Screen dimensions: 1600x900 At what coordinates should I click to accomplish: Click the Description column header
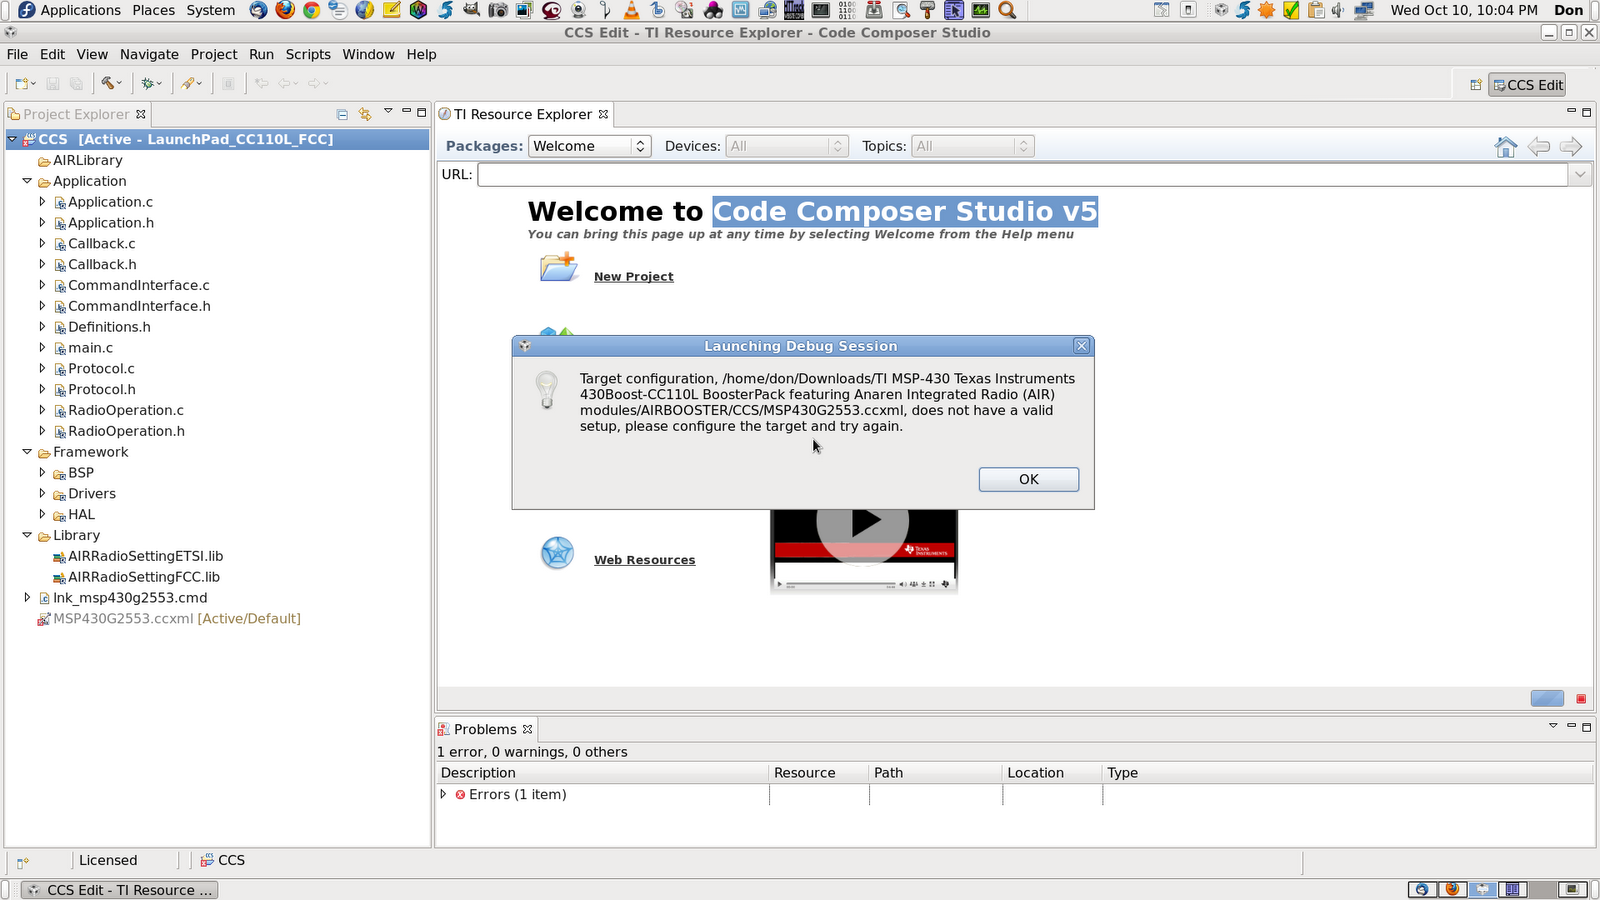tap(604, 773)
